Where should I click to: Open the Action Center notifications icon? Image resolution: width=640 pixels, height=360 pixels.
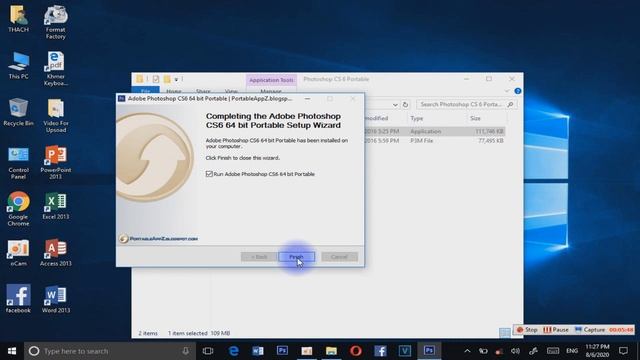[623, 351]
